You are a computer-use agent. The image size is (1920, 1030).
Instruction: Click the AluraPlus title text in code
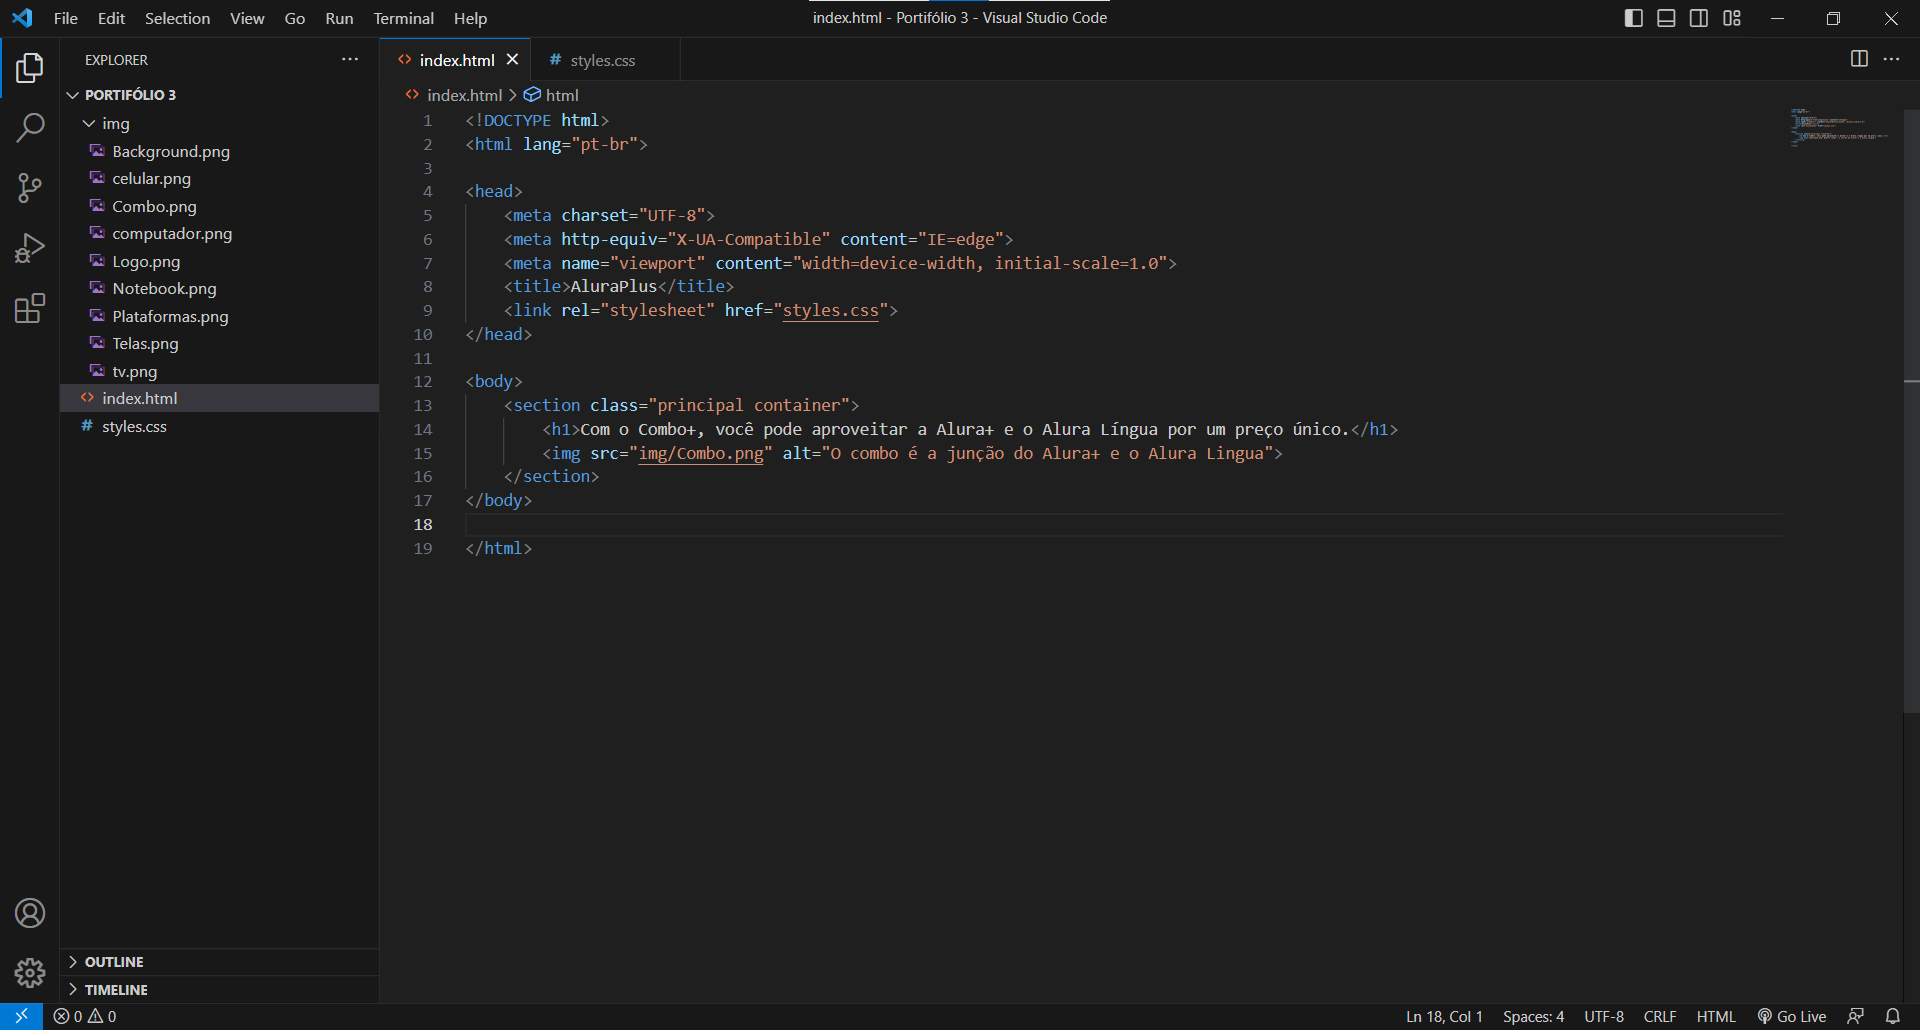pos(614,286)
